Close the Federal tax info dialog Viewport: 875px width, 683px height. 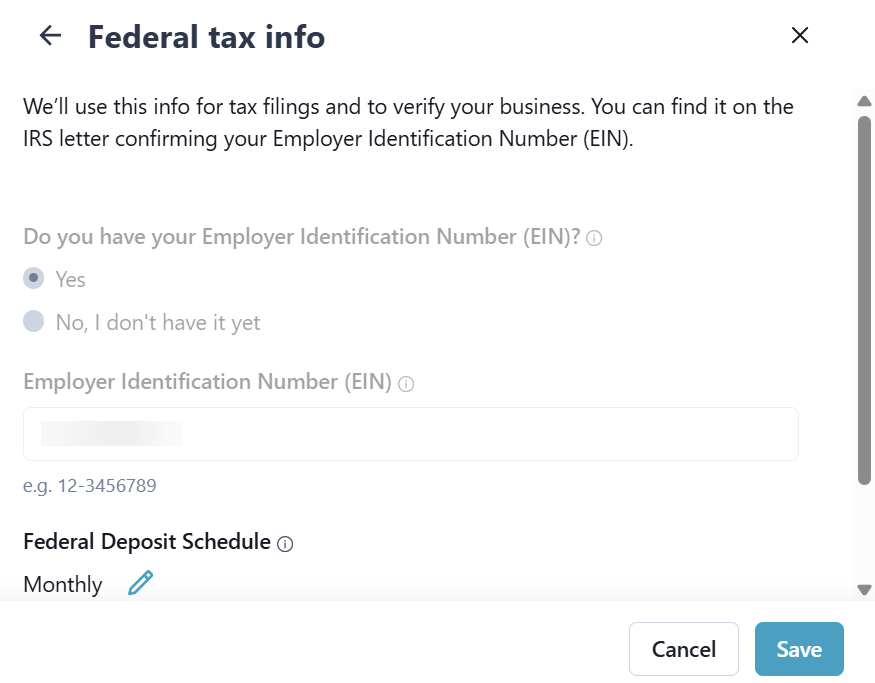pos(800,36)
